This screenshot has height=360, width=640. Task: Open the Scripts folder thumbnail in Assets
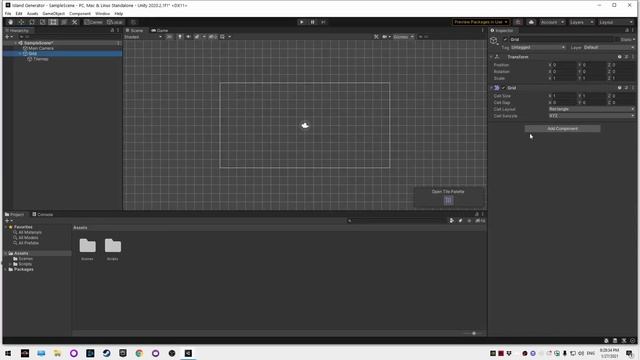tap(113, 246)
